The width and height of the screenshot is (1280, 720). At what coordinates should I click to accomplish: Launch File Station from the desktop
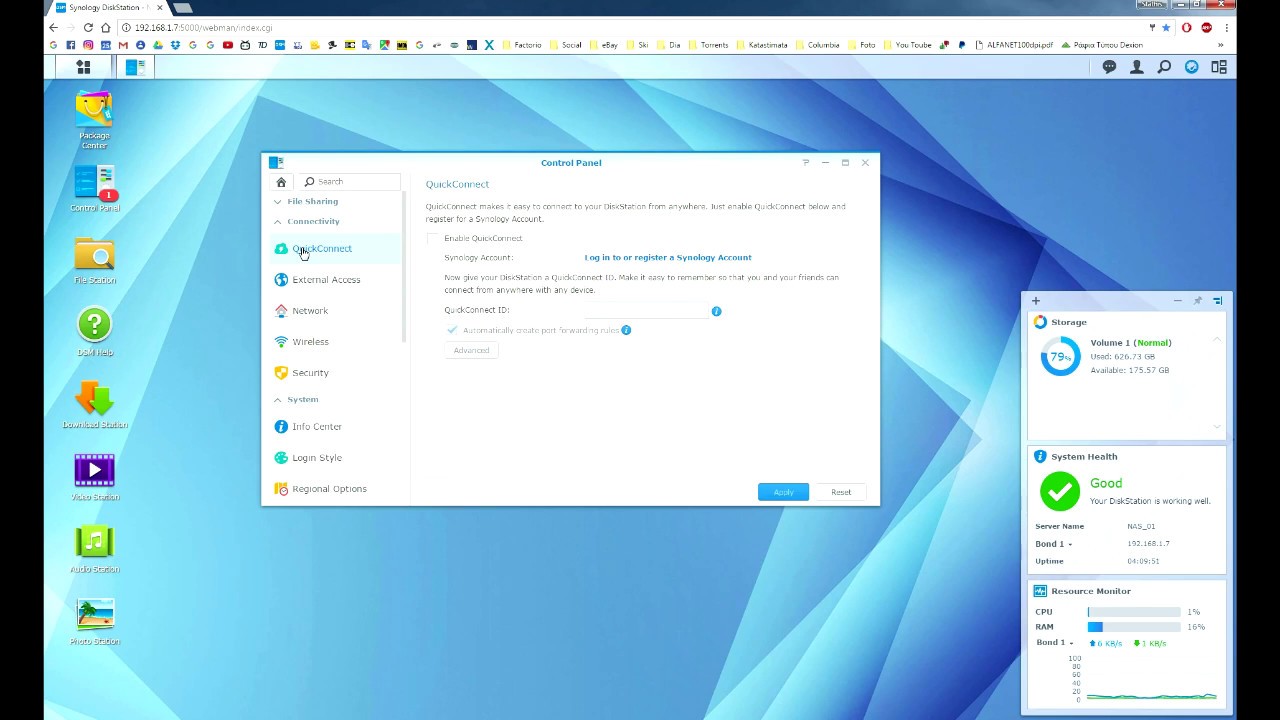pos(94,261)
